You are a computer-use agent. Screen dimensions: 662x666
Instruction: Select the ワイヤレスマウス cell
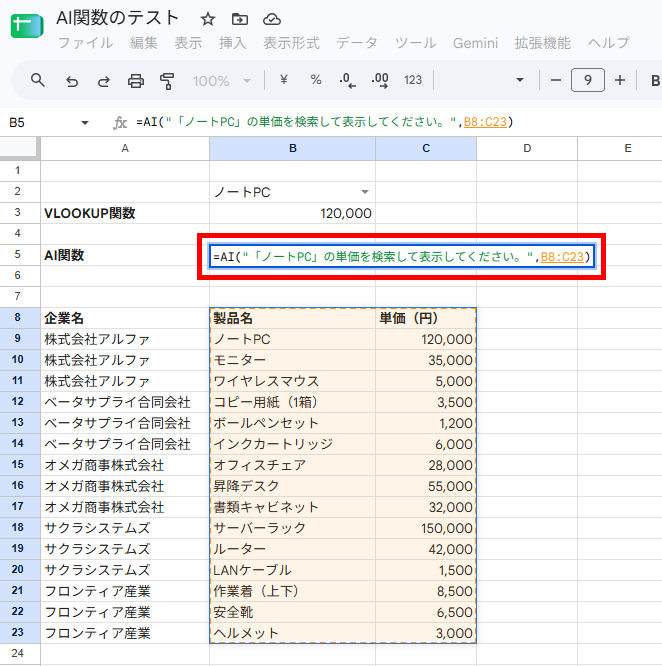pyautogui.click(x=293, y=381)
